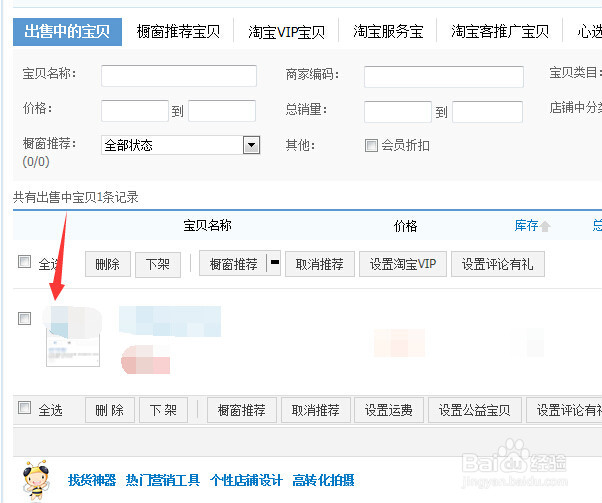Select the listed item's checkbox

25,318
